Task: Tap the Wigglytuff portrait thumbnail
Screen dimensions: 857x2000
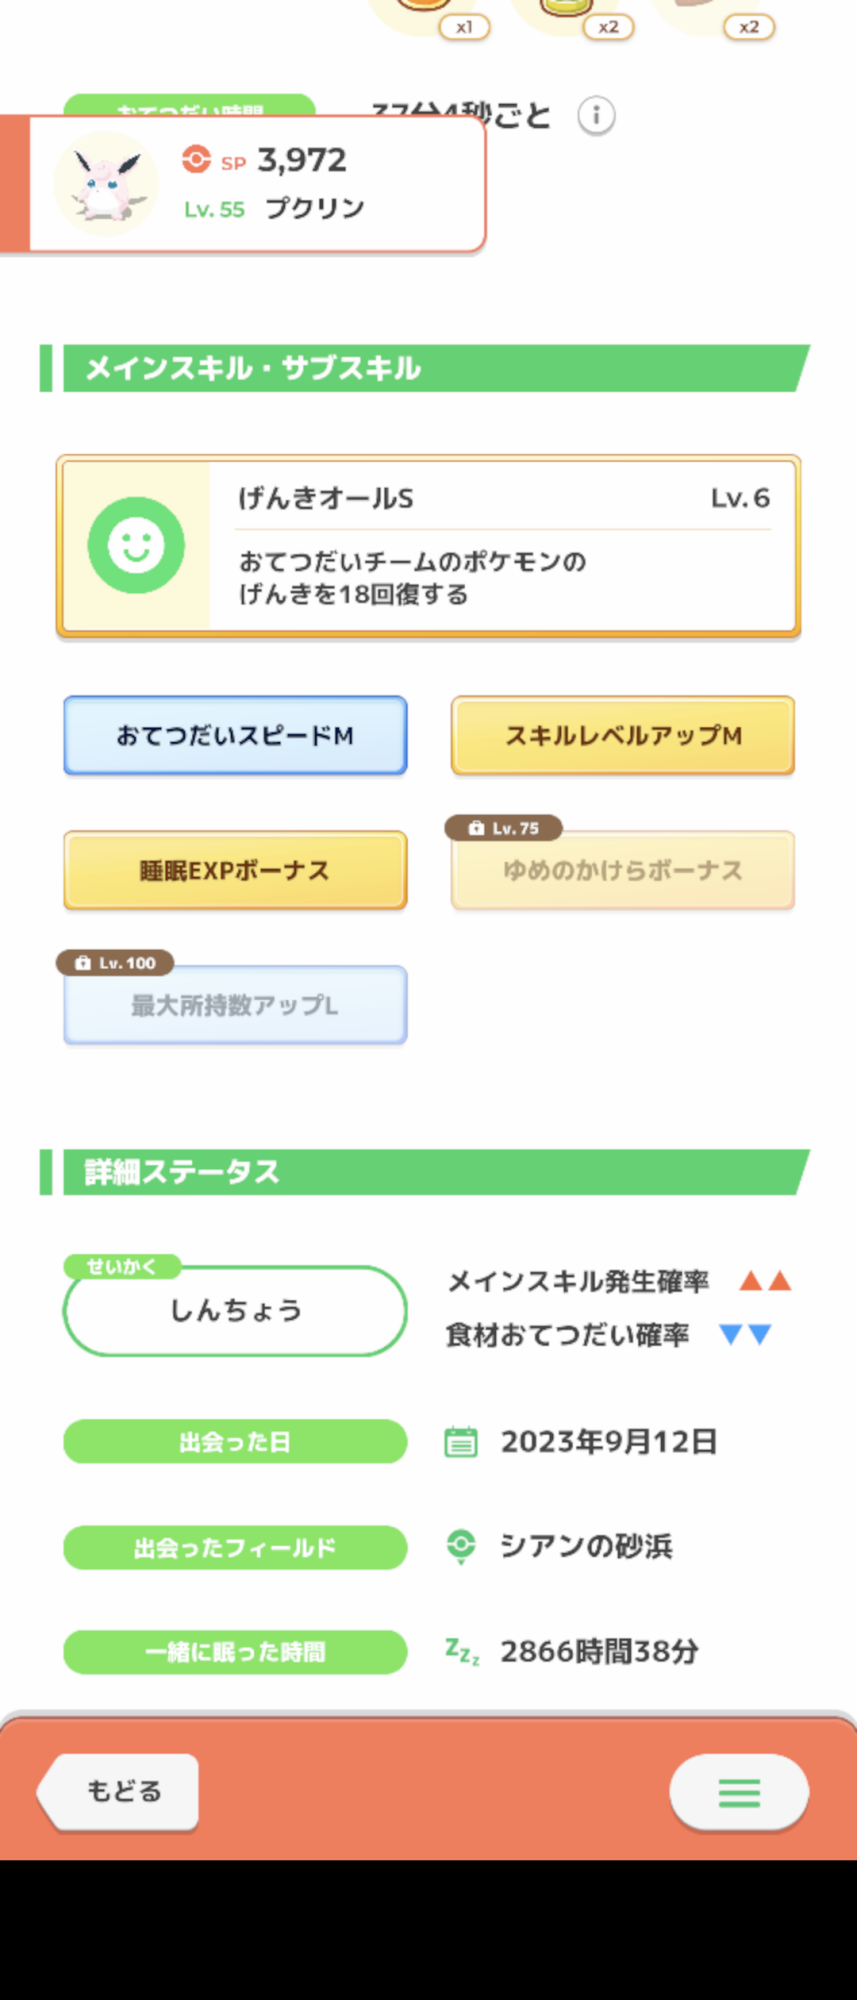Action: tap(106, 184)
